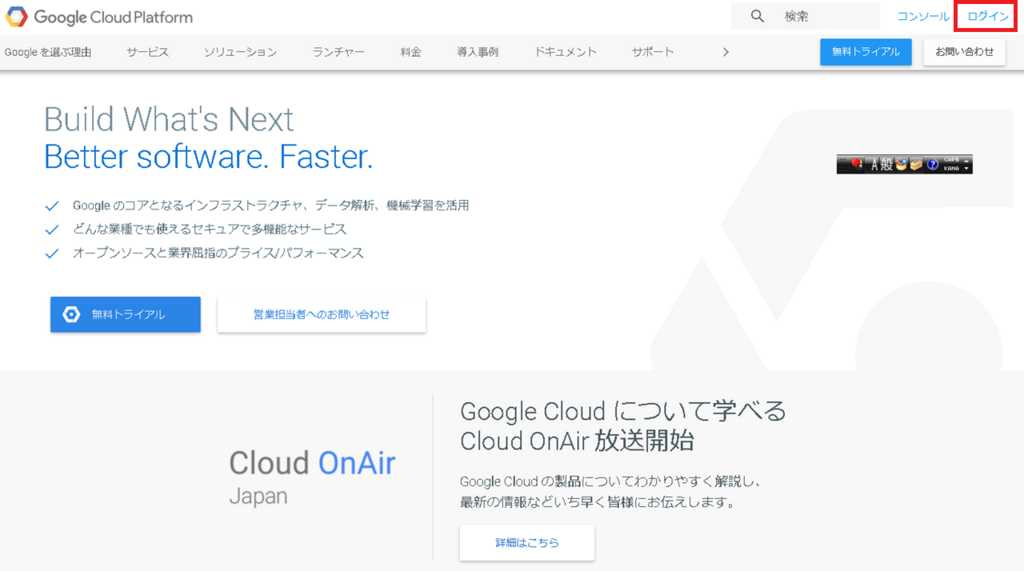Open the コンソール link
The height and width of the screenshot is (571, 1024).
(x=923, y=16)
